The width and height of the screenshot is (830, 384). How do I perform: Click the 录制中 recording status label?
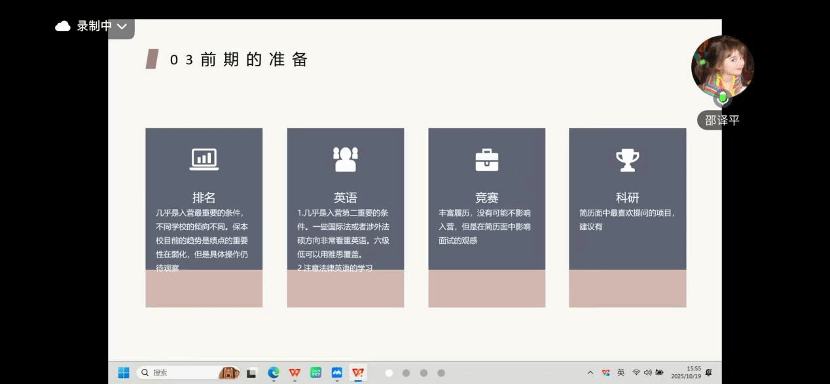click(x=94, y=26)
